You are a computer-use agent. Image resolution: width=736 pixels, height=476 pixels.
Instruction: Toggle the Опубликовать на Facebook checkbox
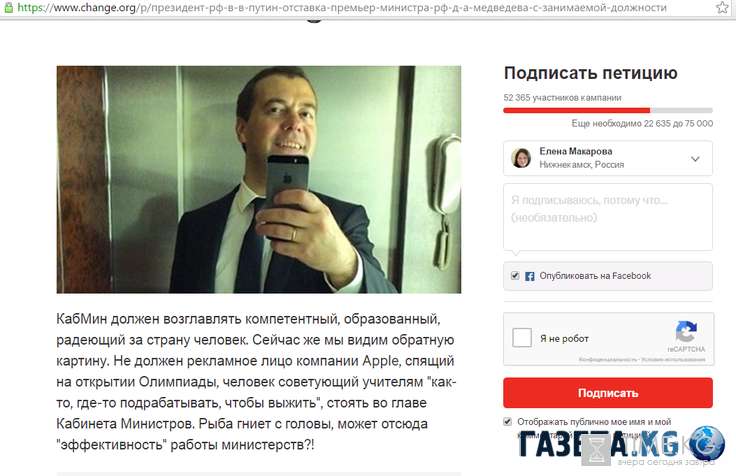tap(515, 276)
